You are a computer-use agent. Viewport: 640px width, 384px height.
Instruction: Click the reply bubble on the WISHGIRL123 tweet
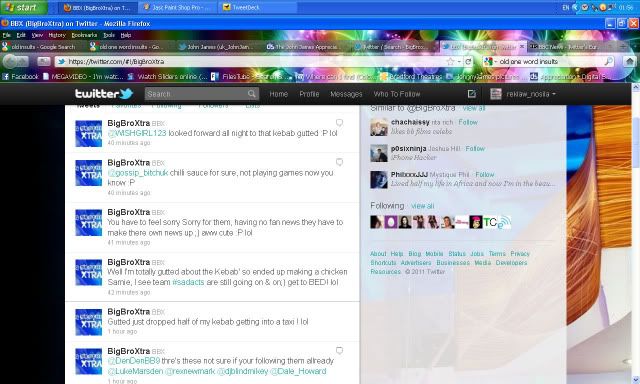(339, 122)
